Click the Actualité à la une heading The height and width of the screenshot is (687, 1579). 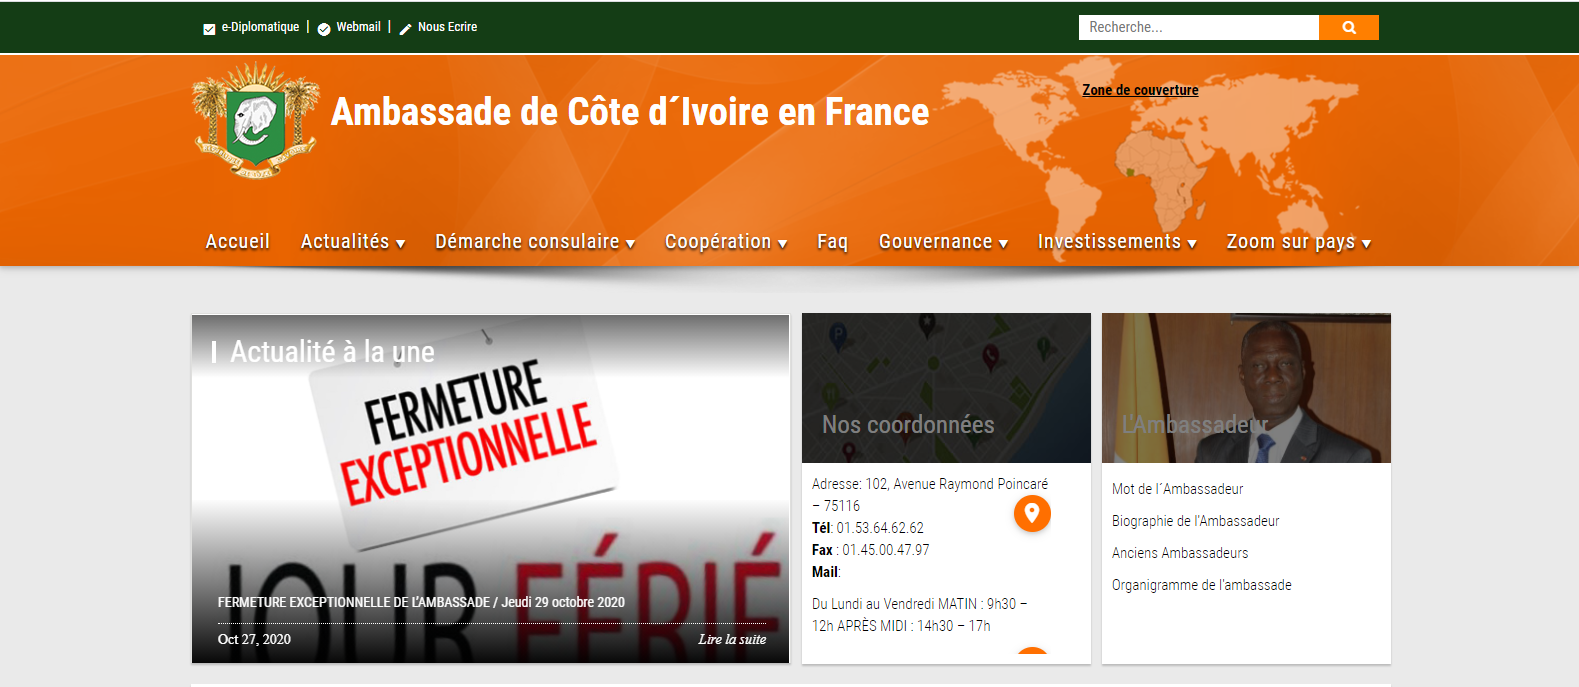332,352
